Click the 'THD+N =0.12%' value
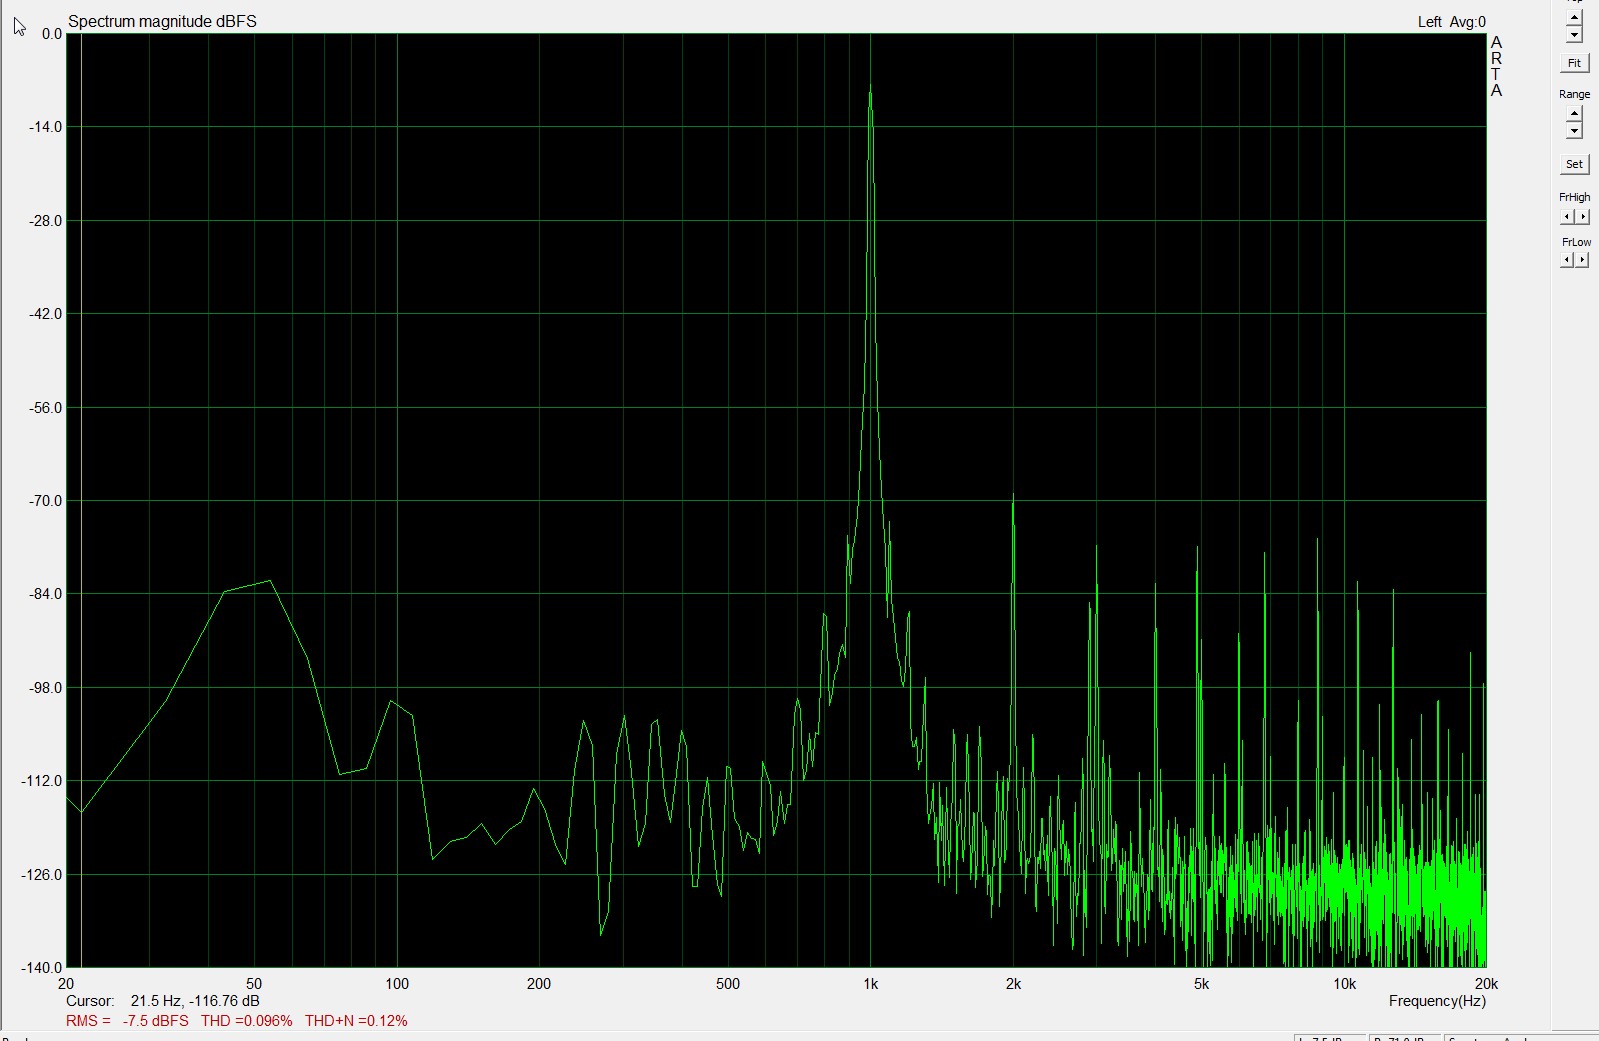The image size is (1599, 1041). click(356, 1021)
